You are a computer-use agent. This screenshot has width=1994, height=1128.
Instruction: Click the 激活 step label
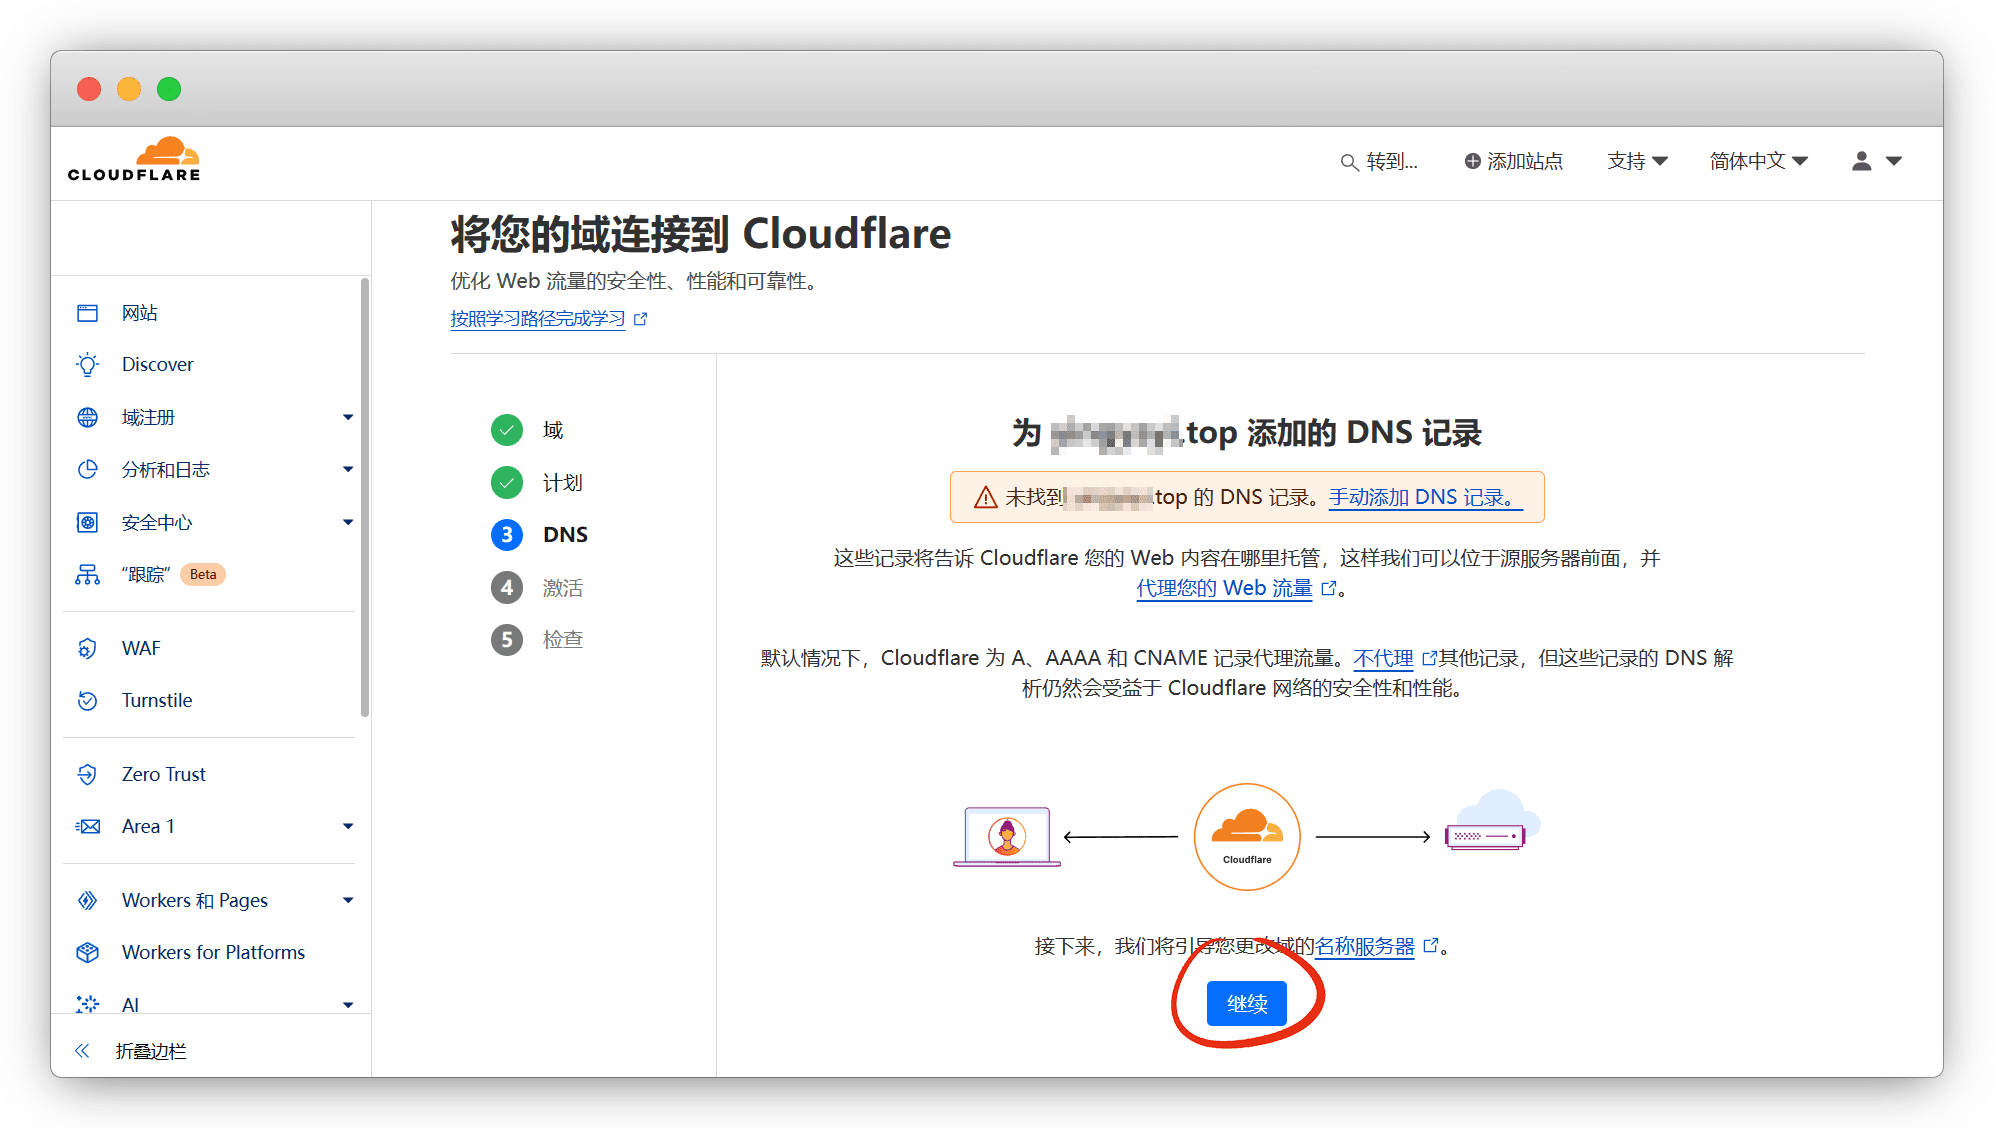(563, 588)
